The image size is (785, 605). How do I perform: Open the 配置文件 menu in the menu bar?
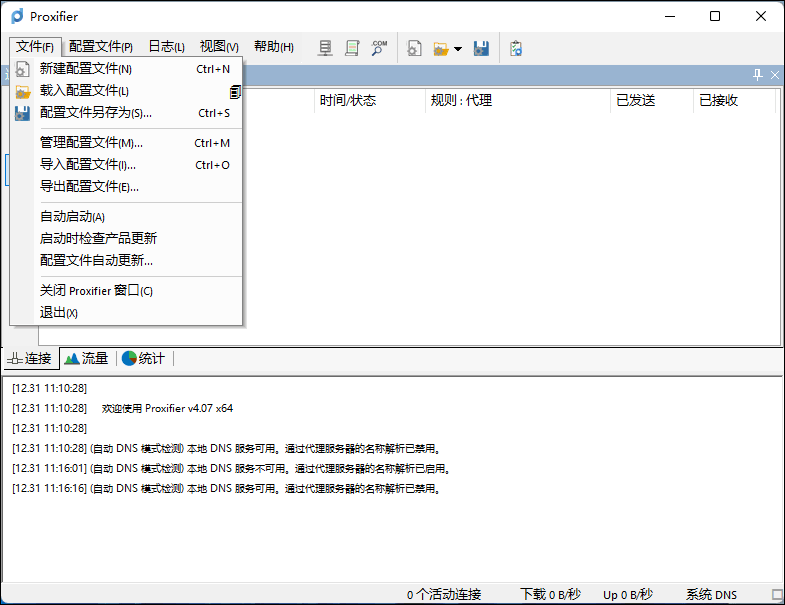[100, 47]
